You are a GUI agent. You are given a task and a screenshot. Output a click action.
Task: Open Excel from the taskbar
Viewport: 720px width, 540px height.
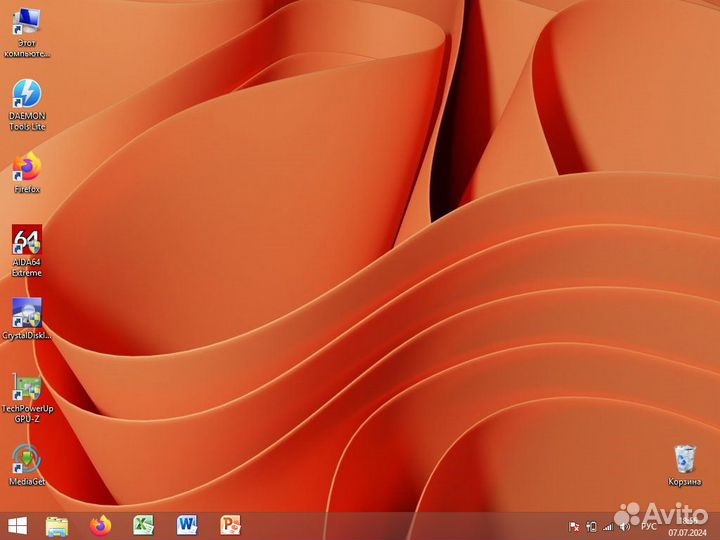tap(144, 525)
